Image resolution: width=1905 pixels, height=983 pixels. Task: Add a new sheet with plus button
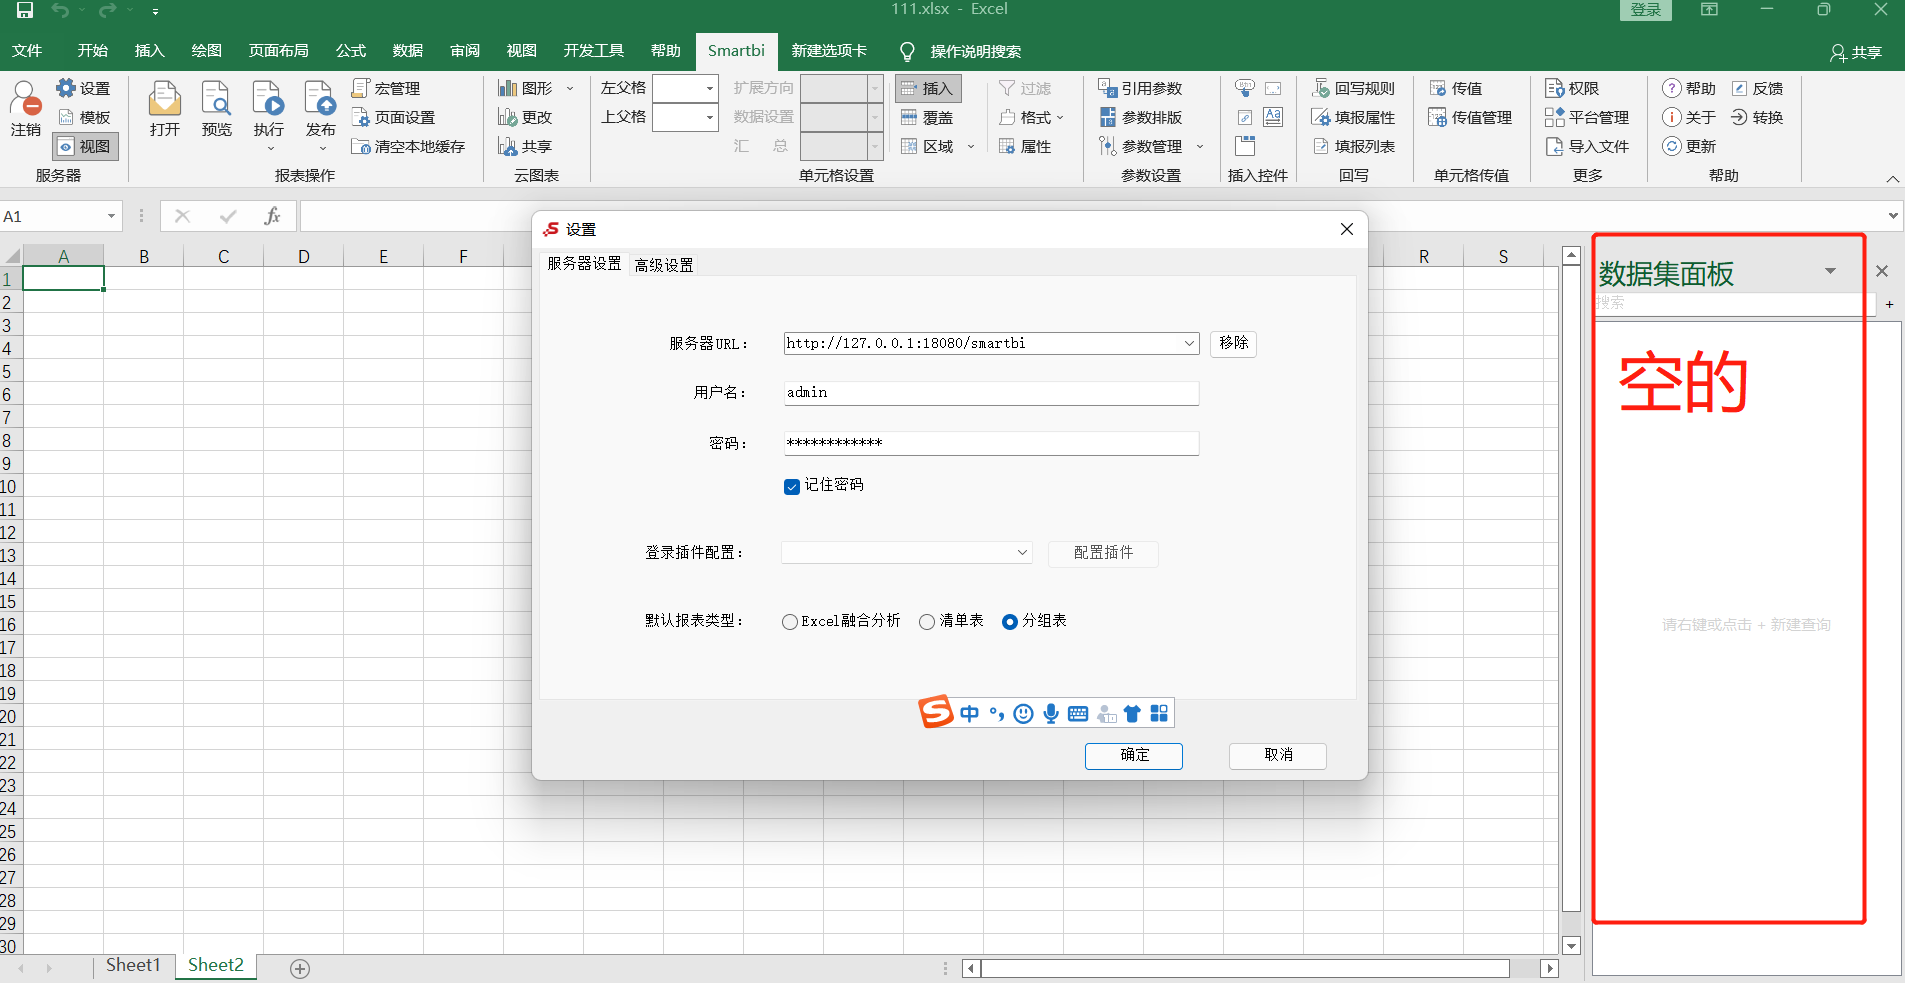point(300,969)
